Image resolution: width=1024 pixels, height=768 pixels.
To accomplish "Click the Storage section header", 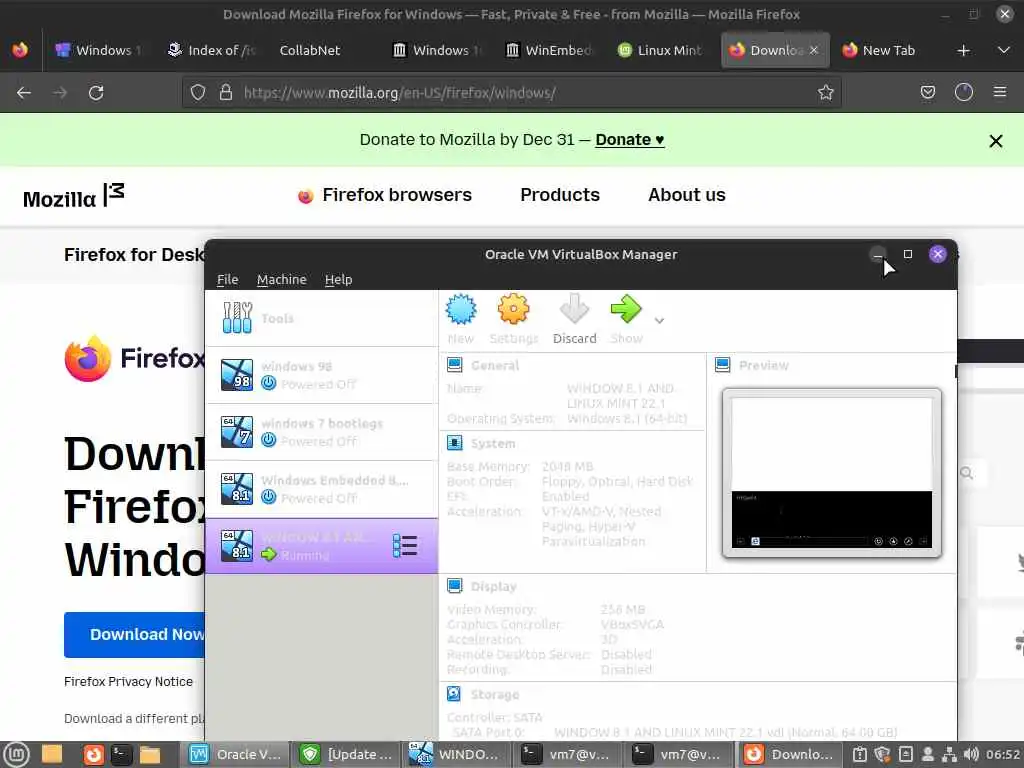I will pos(495,694).
